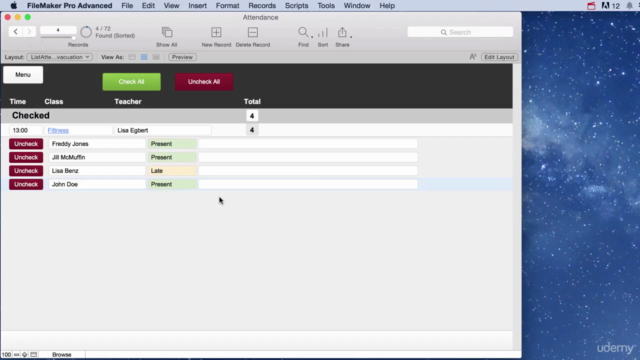Click the notification bell in menu bar
The image size is (640, 360).
[629, 6]
